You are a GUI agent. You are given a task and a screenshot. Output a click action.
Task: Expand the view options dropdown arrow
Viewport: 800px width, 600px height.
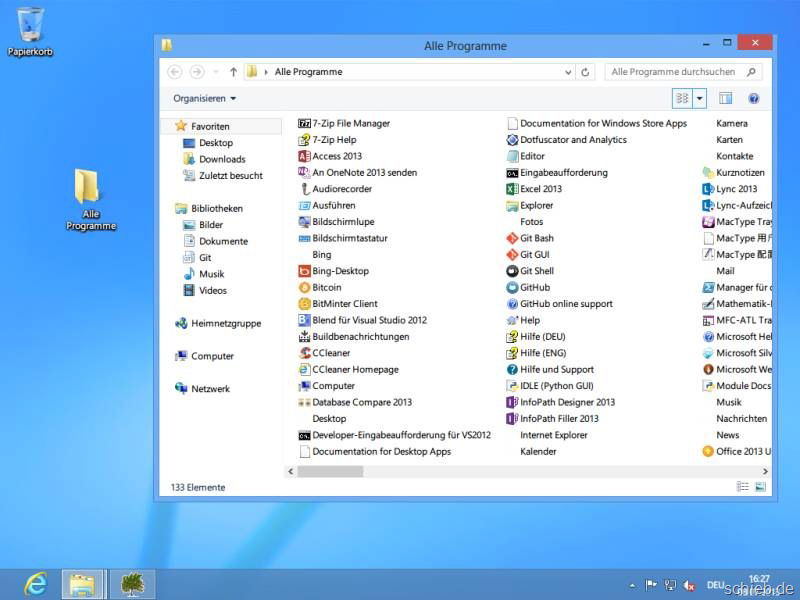(x=700, y=98)
